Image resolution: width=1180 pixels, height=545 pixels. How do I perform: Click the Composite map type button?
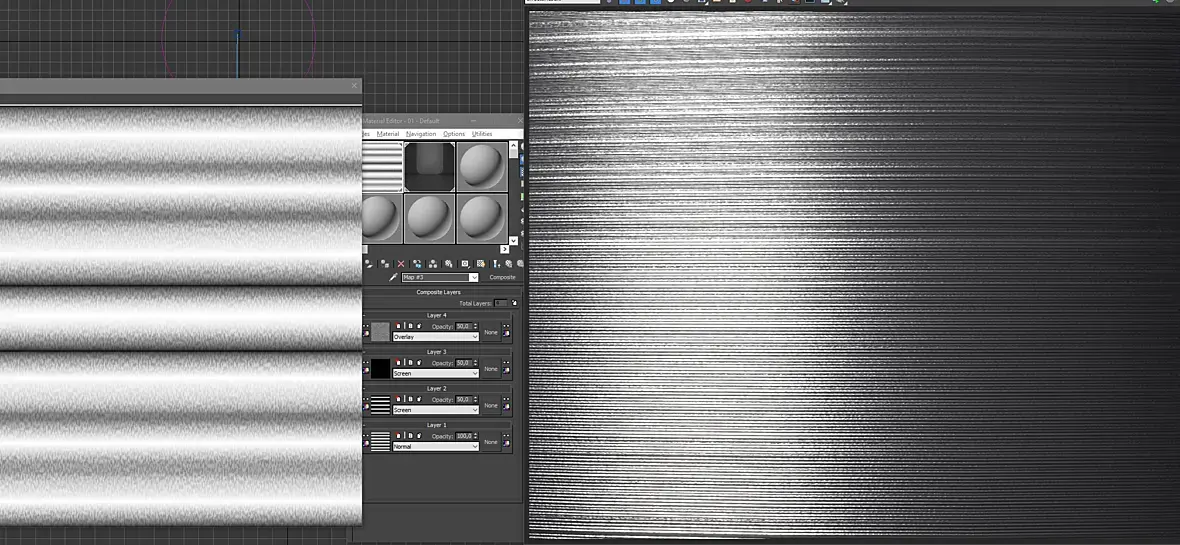tap(502, 277)
